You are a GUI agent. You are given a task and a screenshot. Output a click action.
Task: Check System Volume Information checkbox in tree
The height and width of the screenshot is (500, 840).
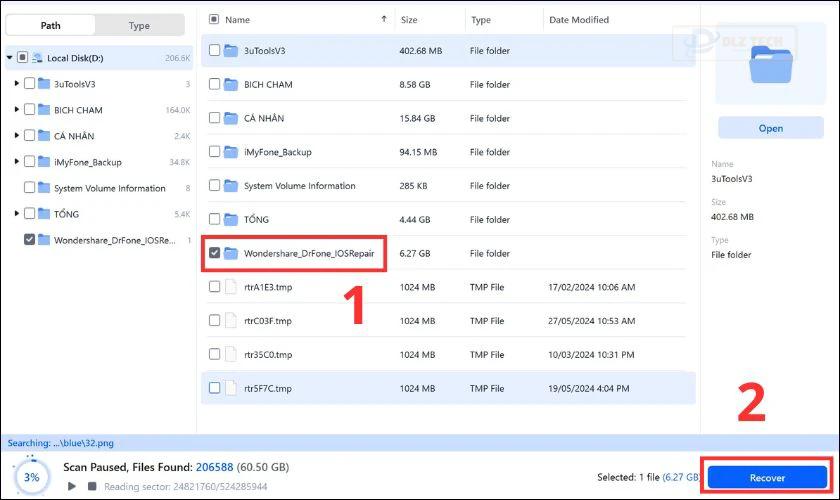(x=29, y=187)
